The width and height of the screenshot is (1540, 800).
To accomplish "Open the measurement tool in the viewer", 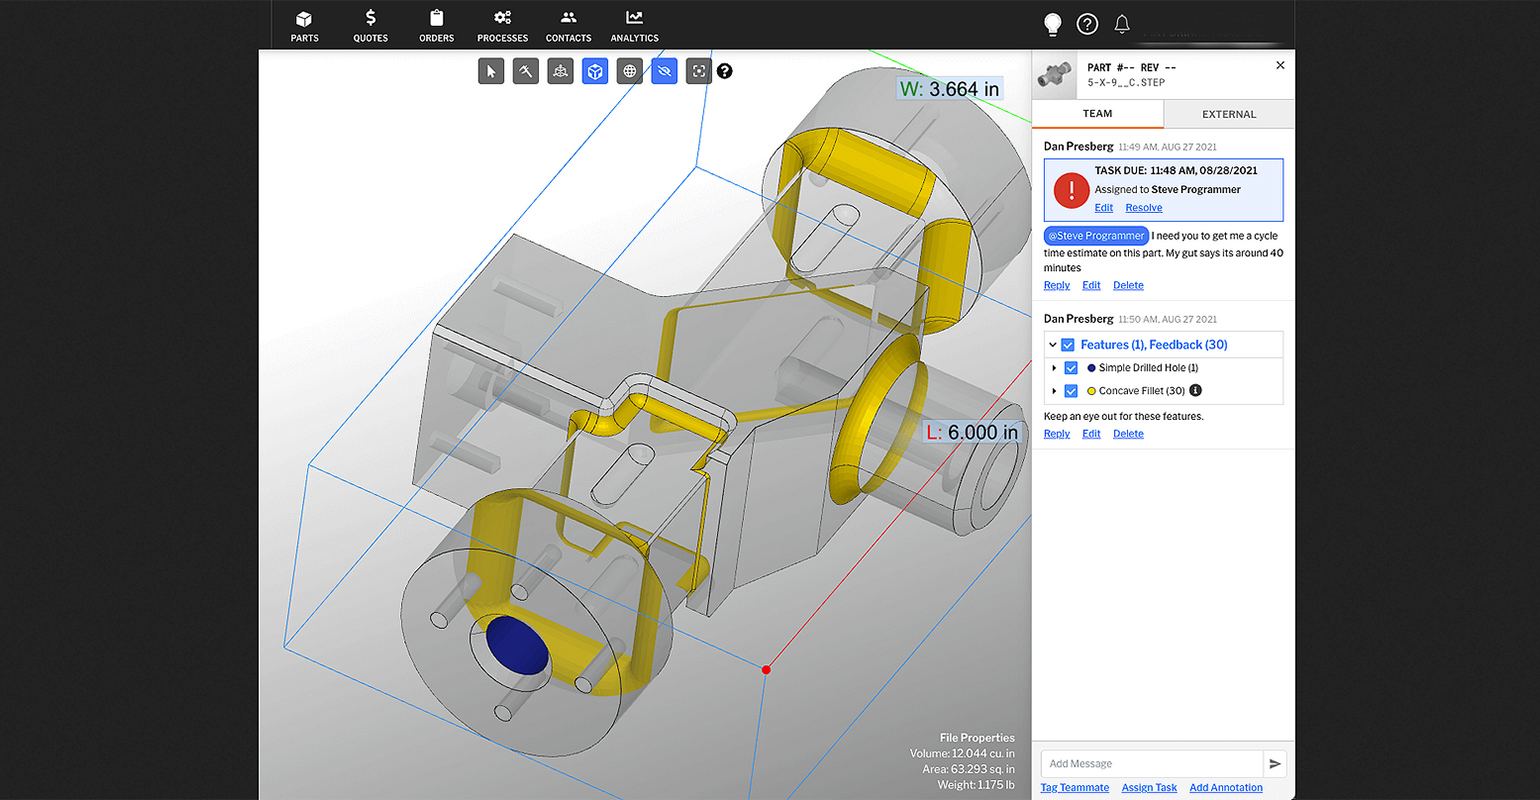I will tap(525, 71).
